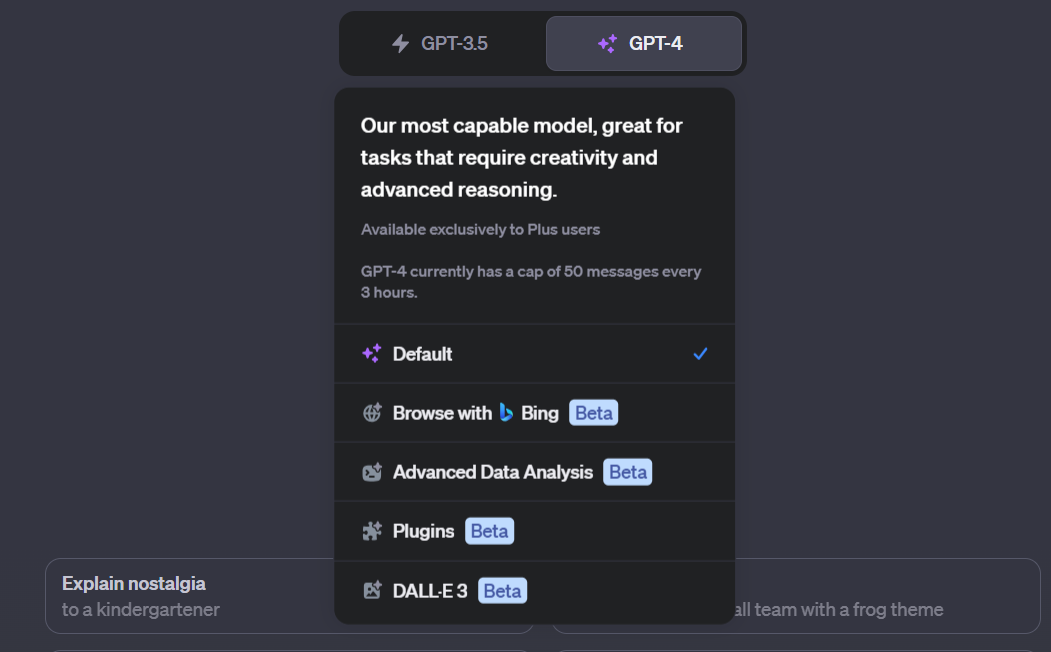Click the globe icon for Browse with Bing
This screenshot has width=1051, height=652.
pos(372,413)
